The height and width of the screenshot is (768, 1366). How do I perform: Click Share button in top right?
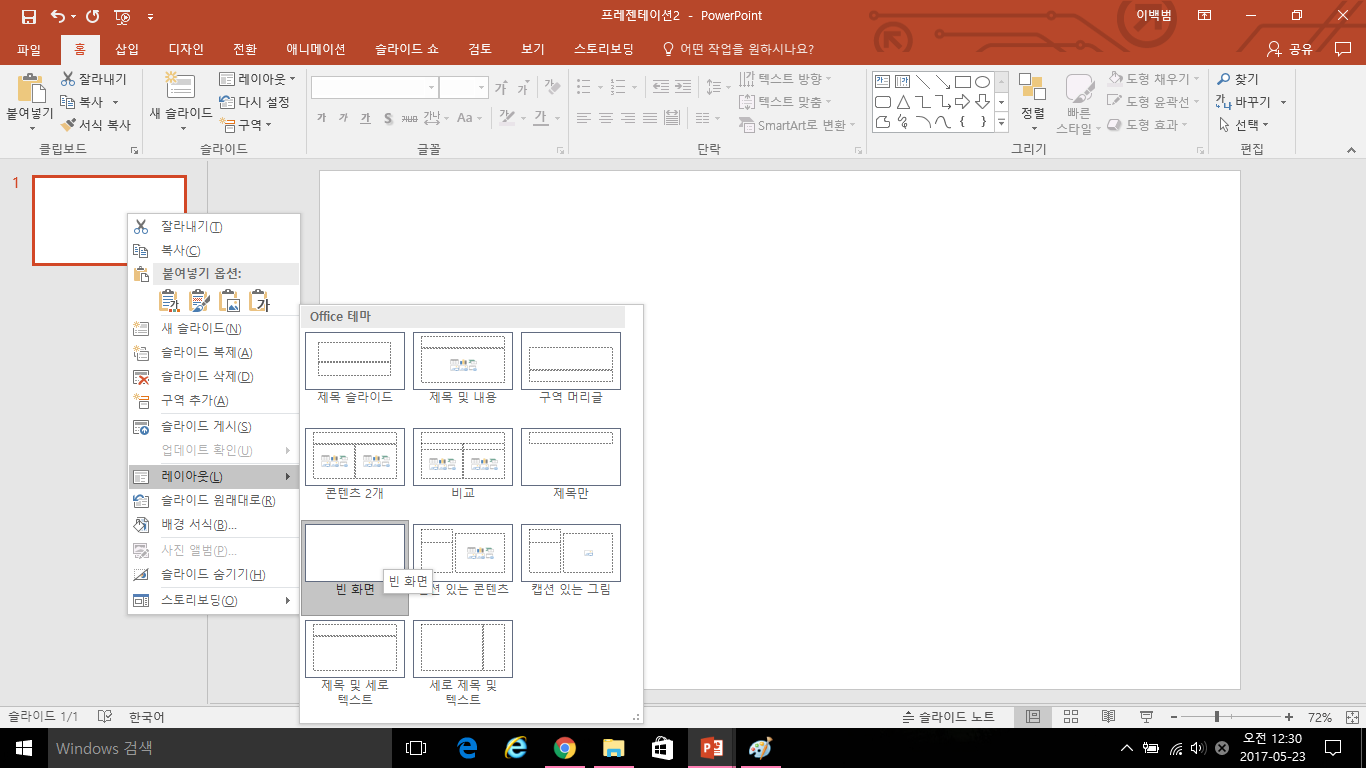(x=1290, y=49)
